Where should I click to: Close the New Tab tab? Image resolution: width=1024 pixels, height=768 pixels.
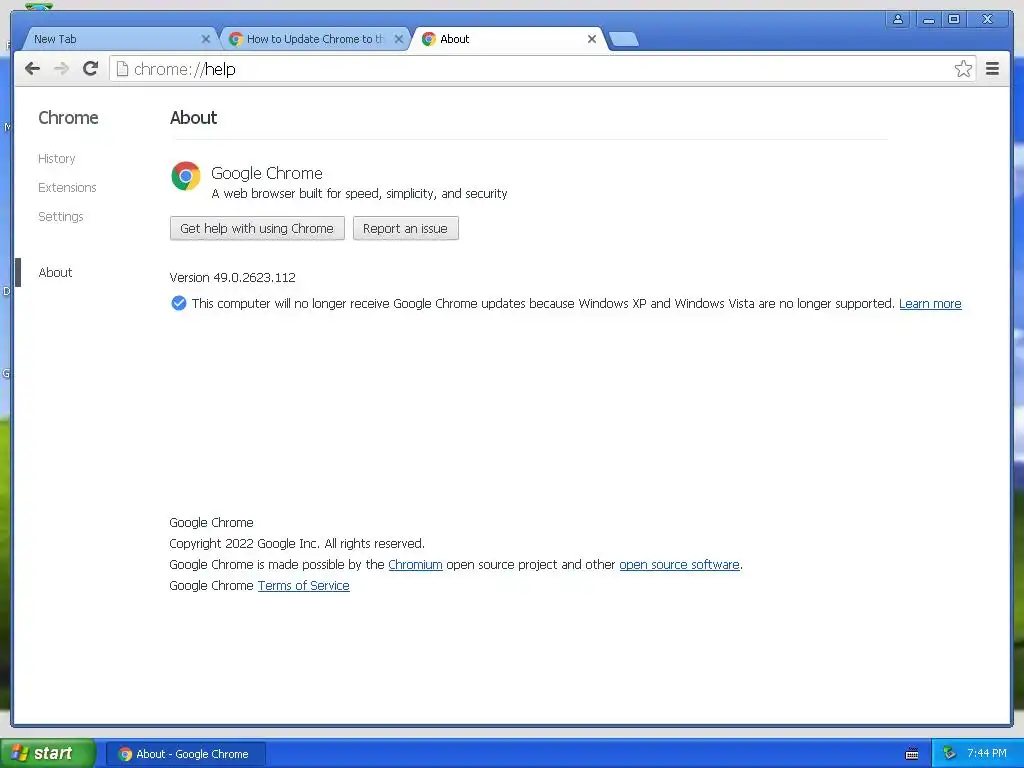point(206,39)
